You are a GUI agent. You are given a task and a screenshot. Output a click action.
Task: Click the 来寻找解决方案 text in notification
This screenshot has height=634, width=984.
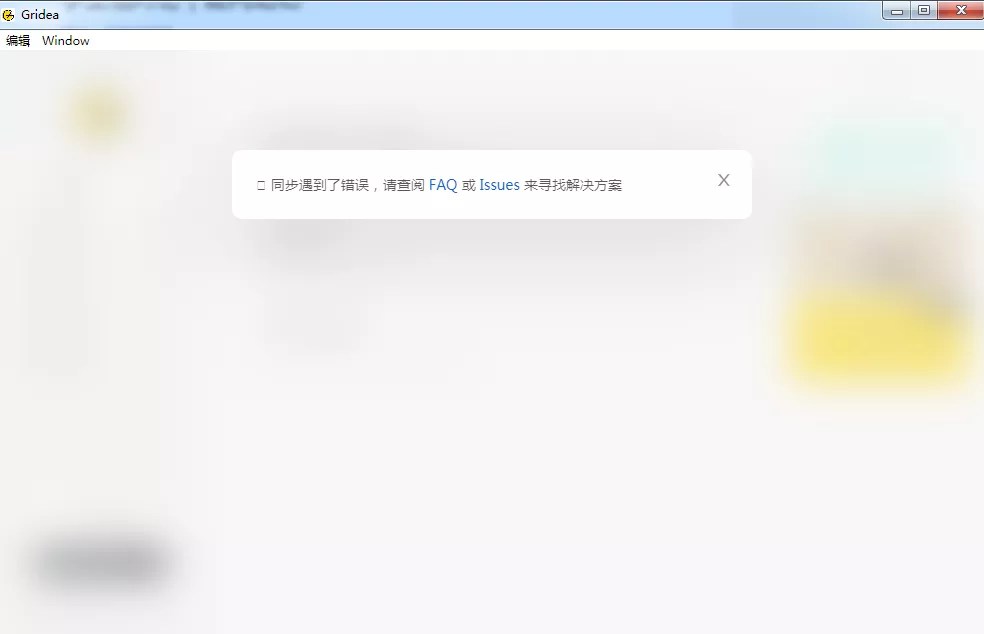pyautogui.click(x=573, y=185)
